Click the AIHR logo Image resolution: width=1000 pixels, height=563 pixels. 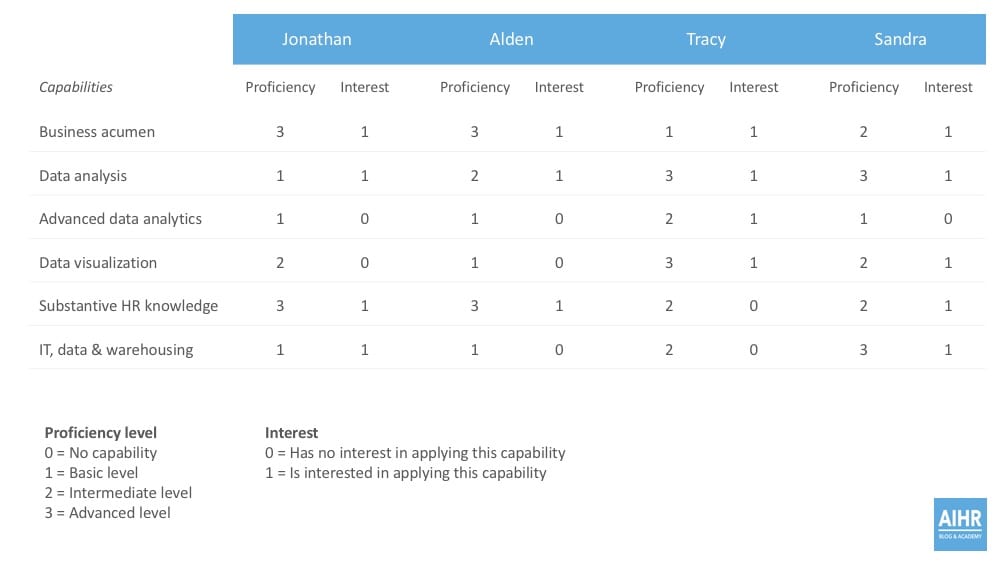[958, 522]
